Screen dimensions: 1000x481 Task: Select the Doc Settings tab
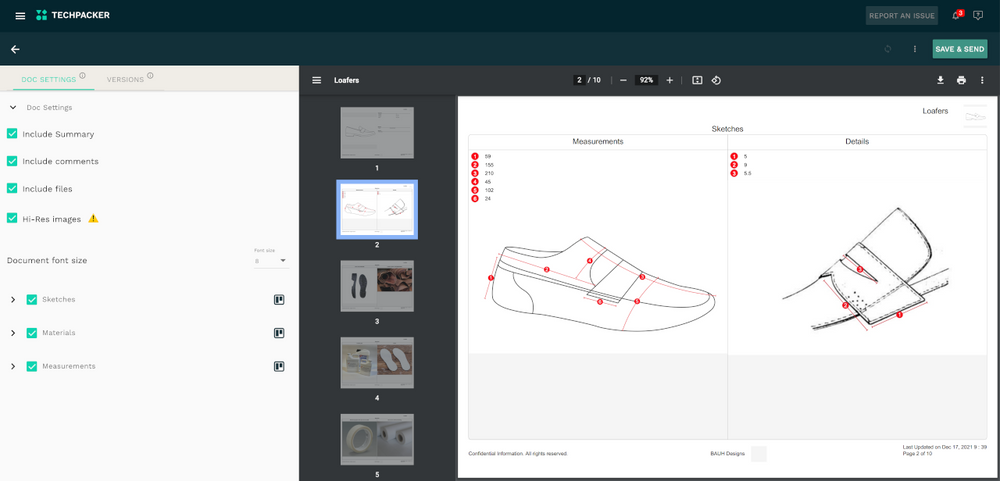pos(49,79)
